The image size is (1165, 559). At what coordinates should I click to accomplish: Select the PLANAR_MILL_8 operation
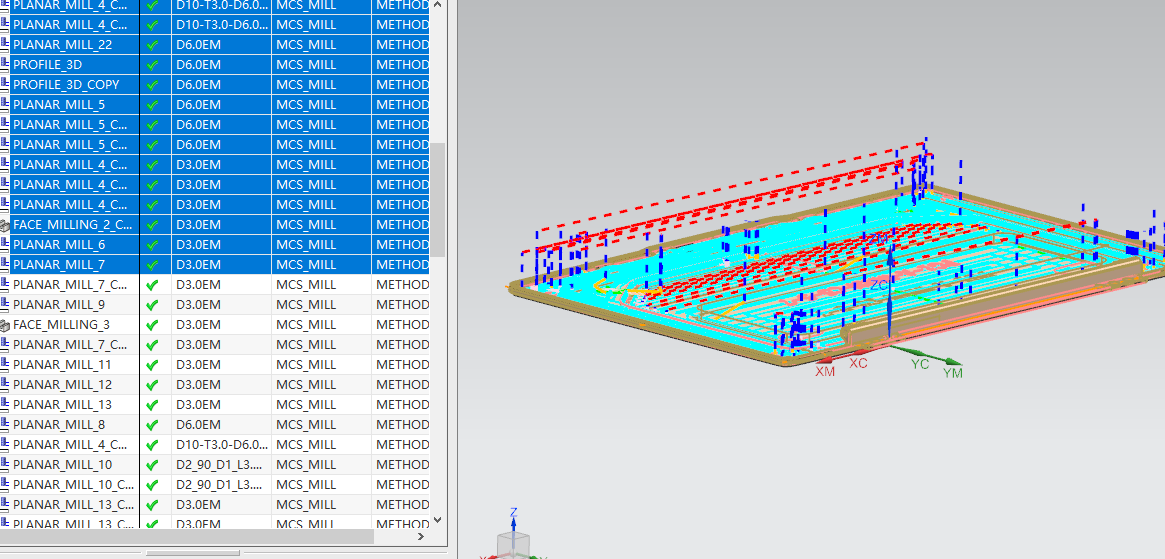tap(59, 425)
